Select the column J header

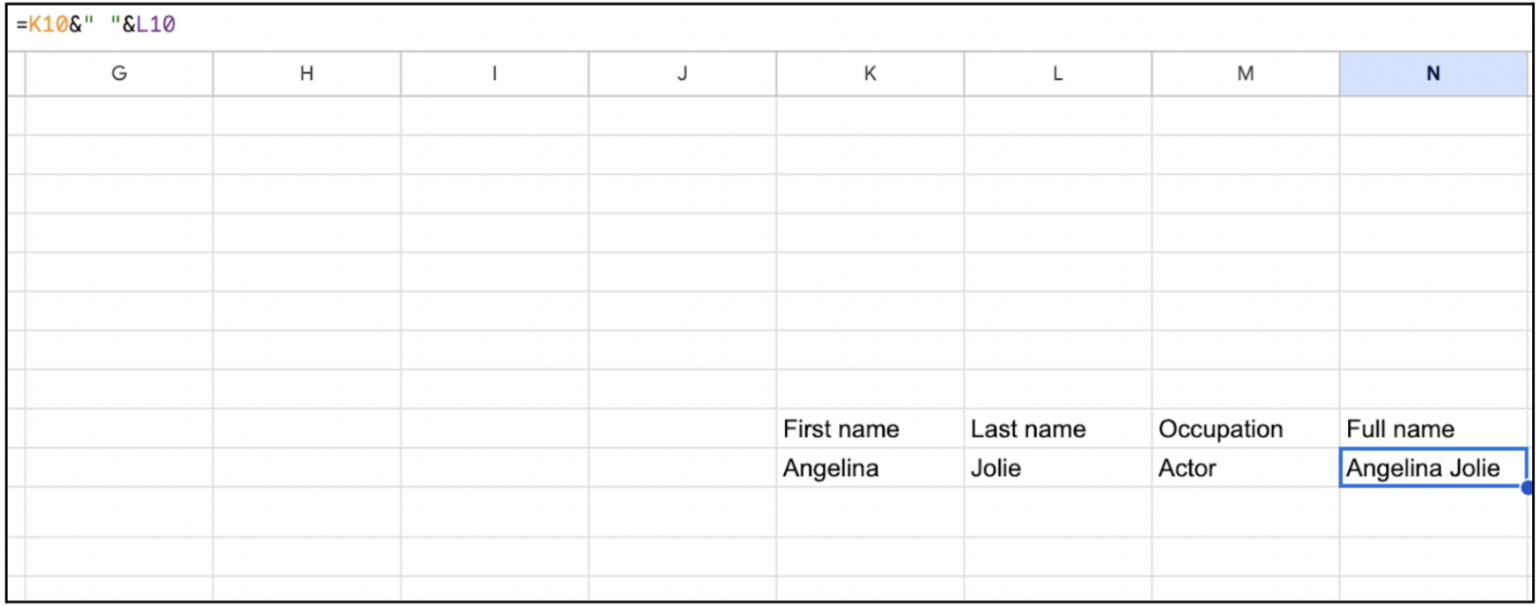coord(682,73)
